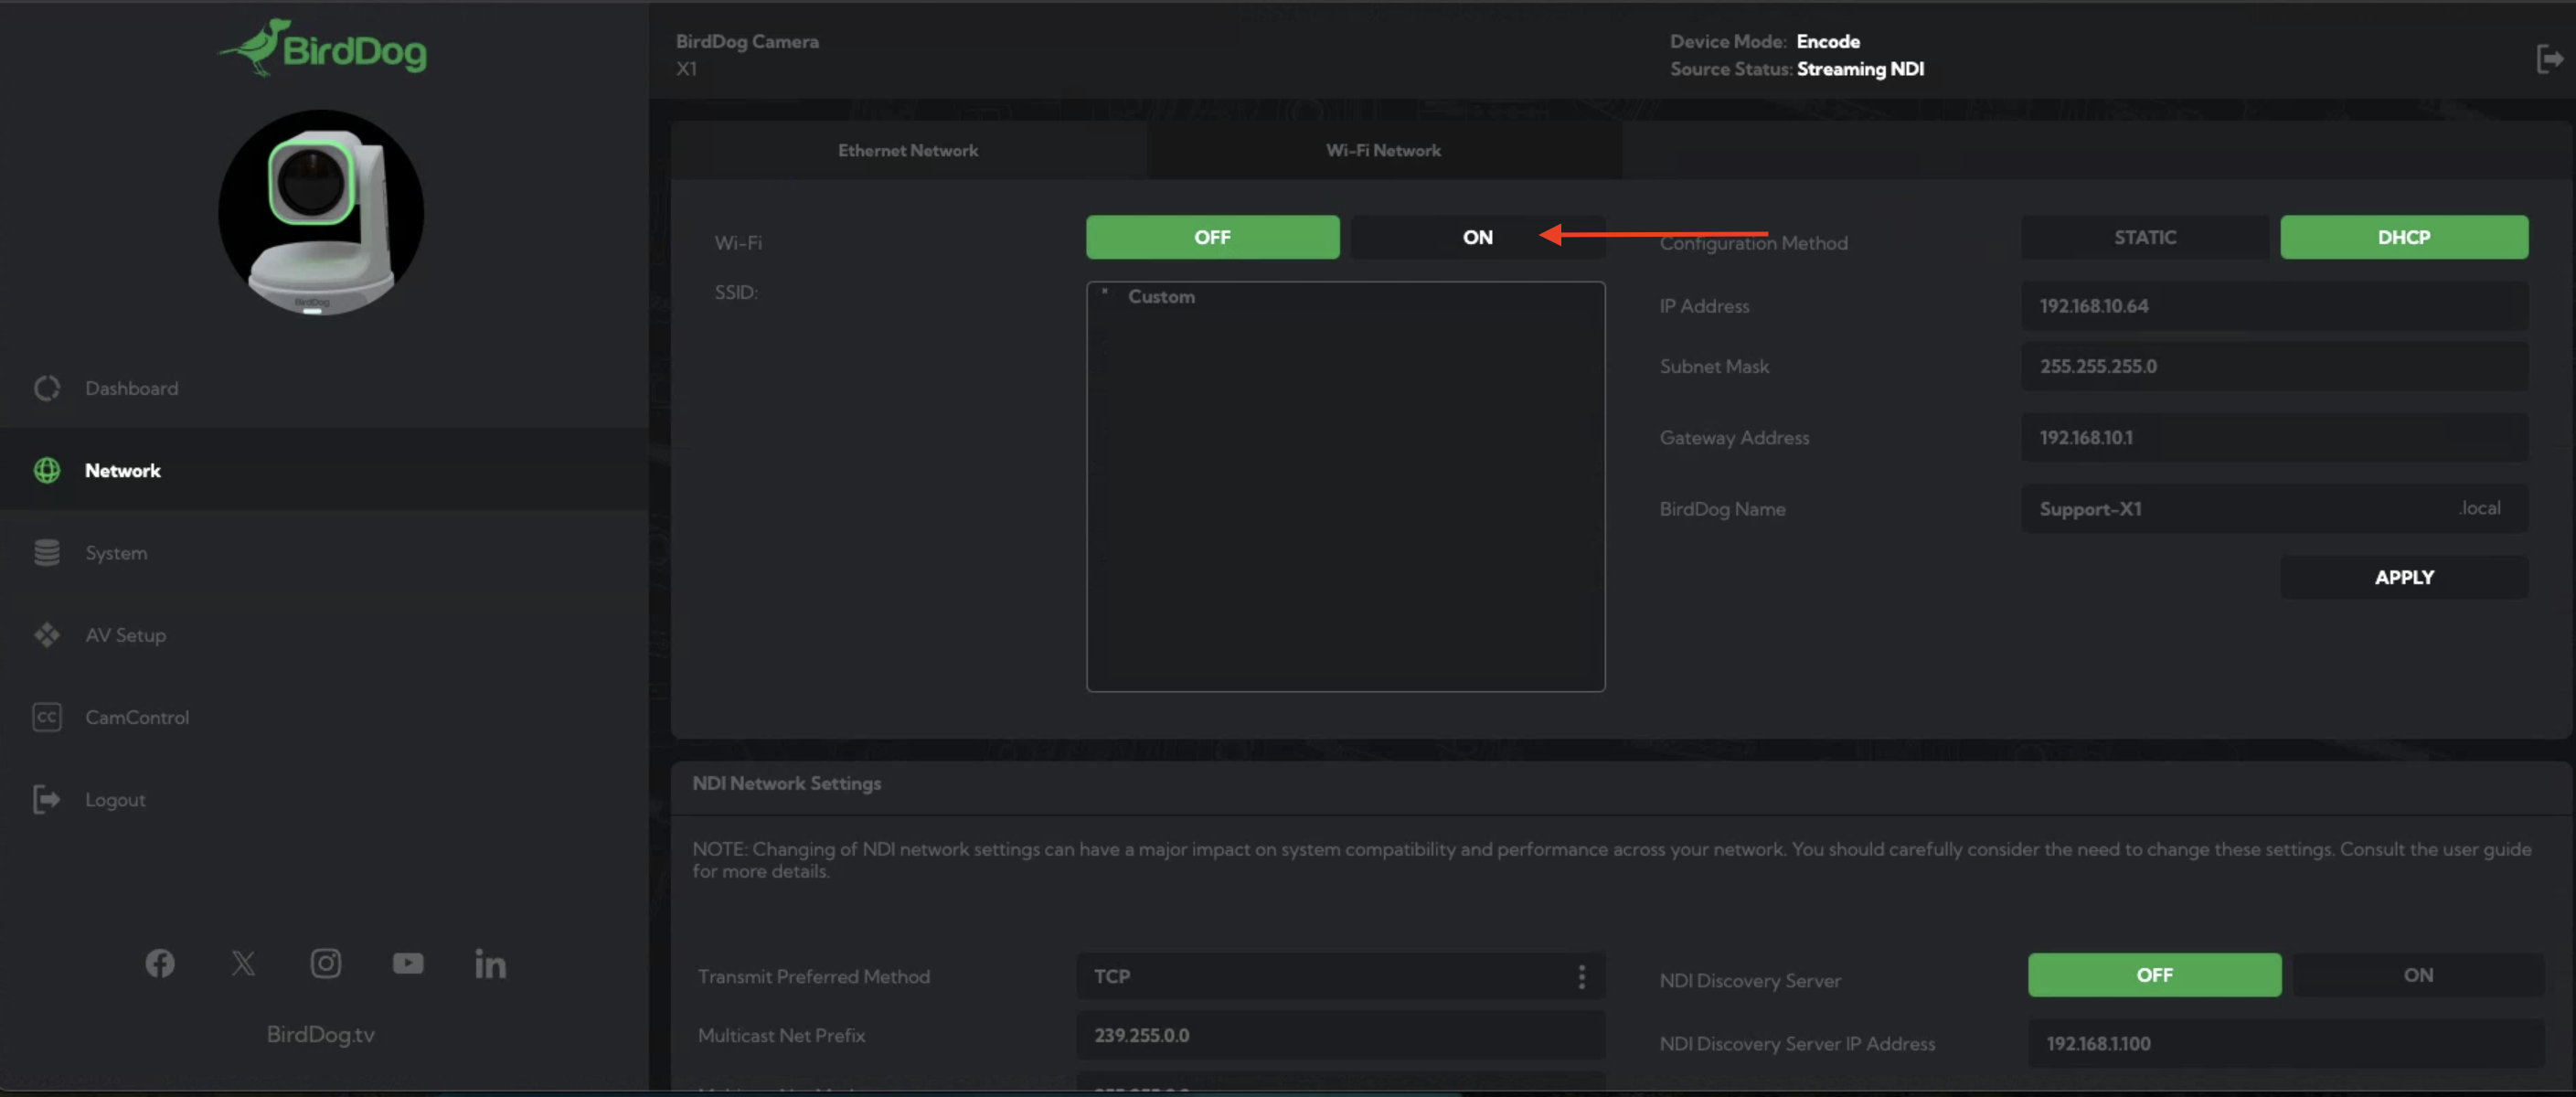Select Custom in SSID list

pos(1161,297)
